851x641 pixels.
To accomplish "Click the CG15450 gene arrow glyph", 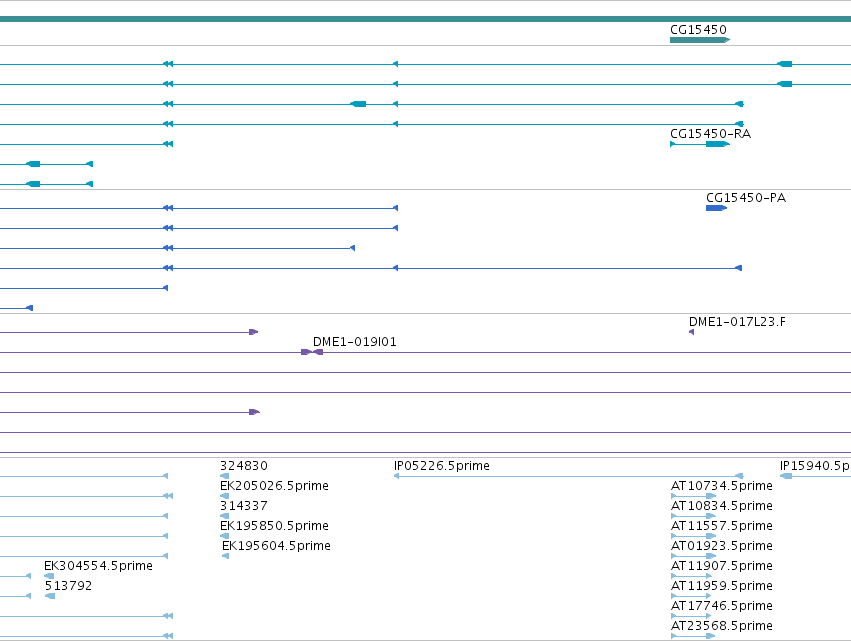I will coord(700,40).
